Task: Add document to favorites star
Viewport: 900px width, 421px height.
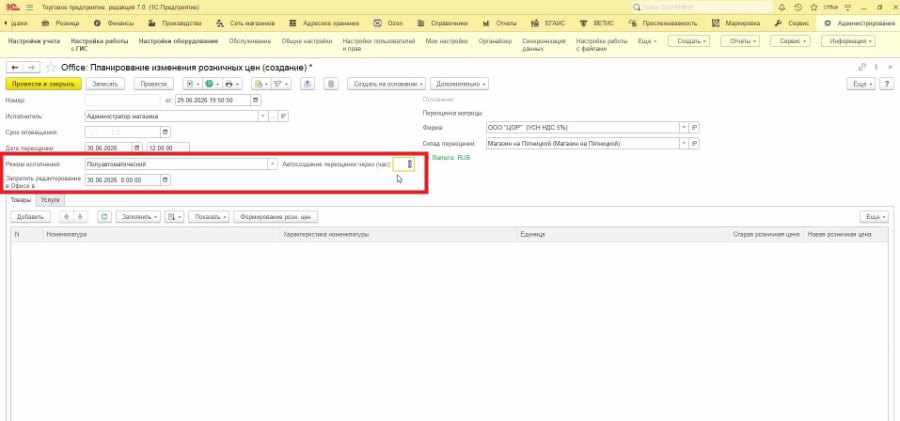Action: click(51, 67)
